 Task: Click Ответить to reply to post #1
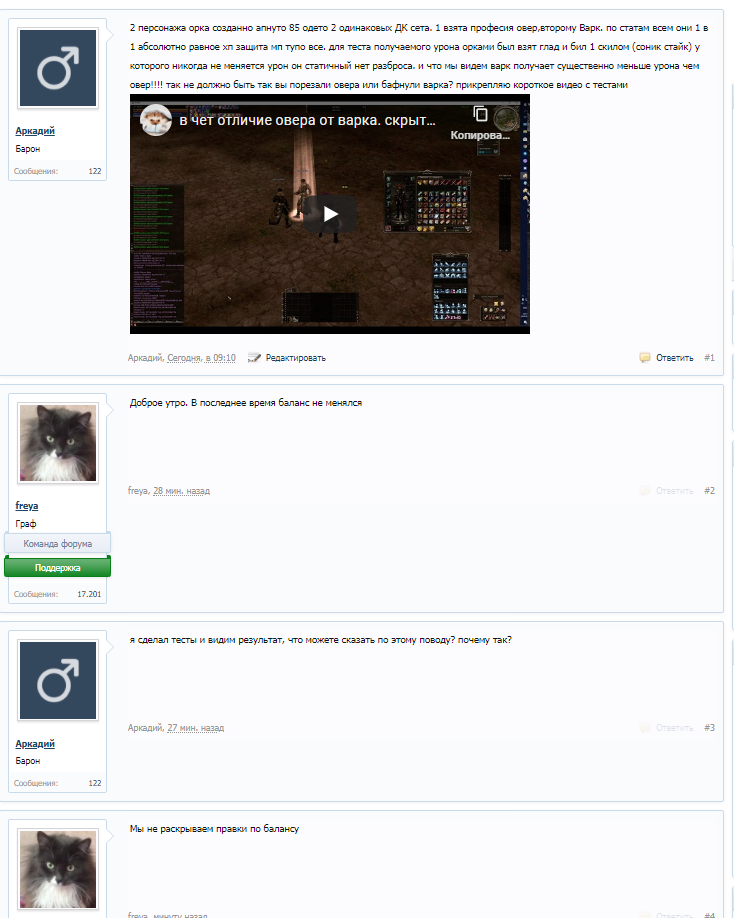point(674,358)
